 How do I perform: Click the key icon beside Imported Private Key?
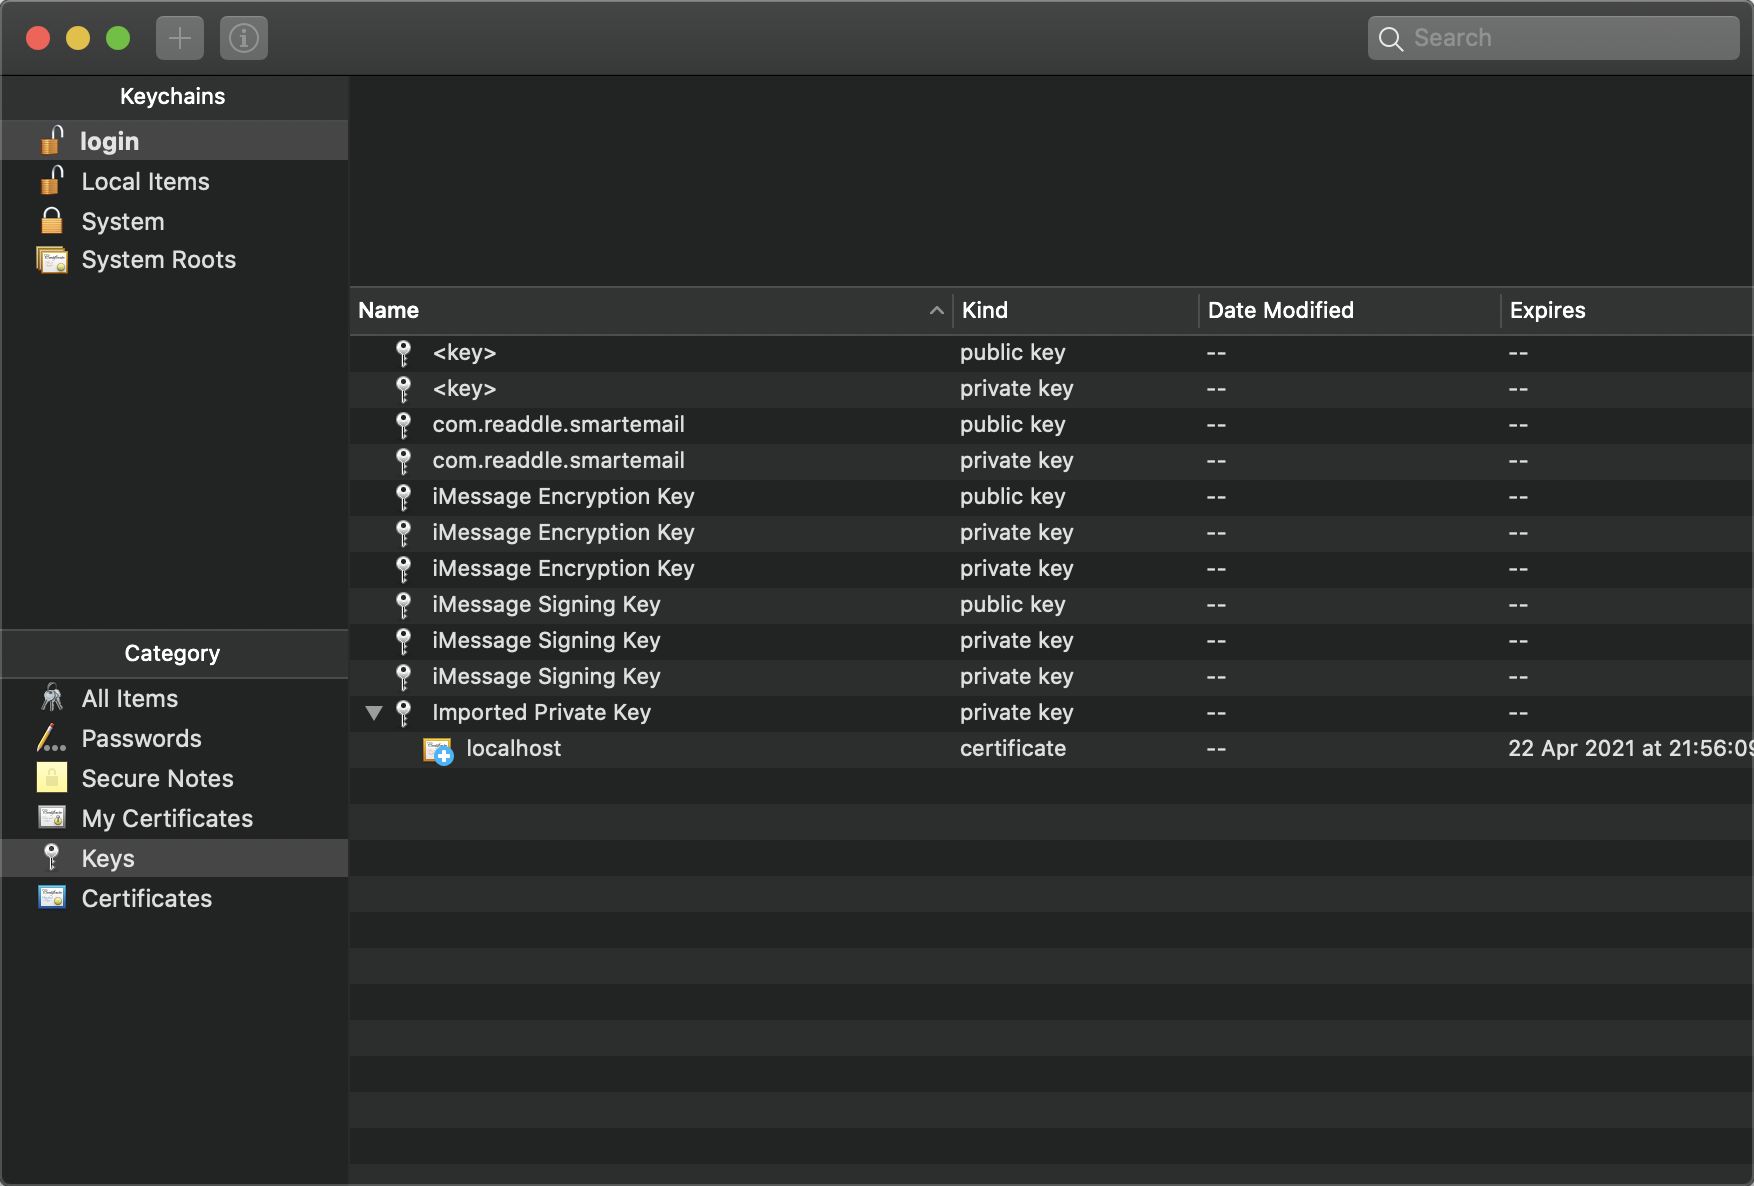pos(404,713)
